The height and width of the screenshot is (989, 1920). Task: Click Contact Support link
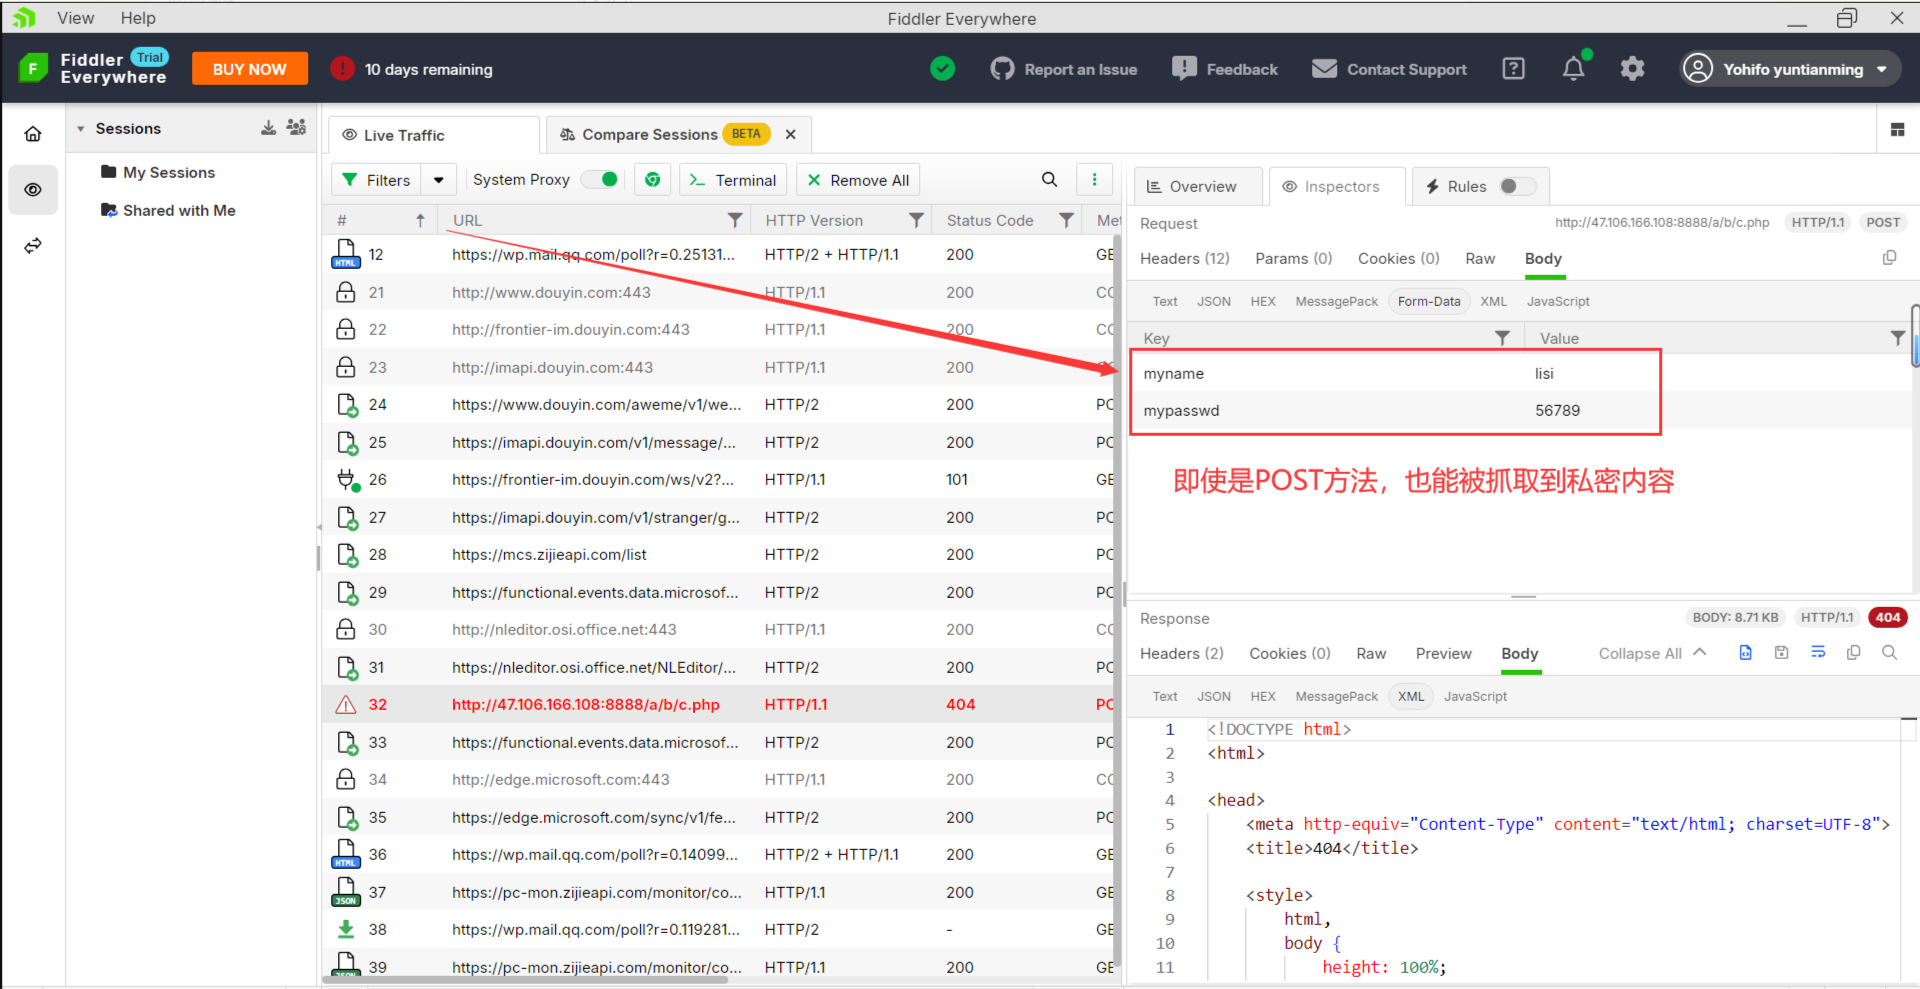click(1390, 69)
